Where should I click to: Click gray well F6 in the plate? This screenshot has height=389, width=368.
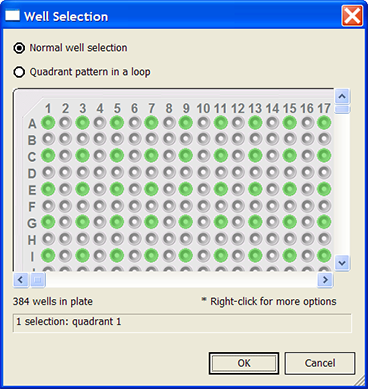(134, 206)
